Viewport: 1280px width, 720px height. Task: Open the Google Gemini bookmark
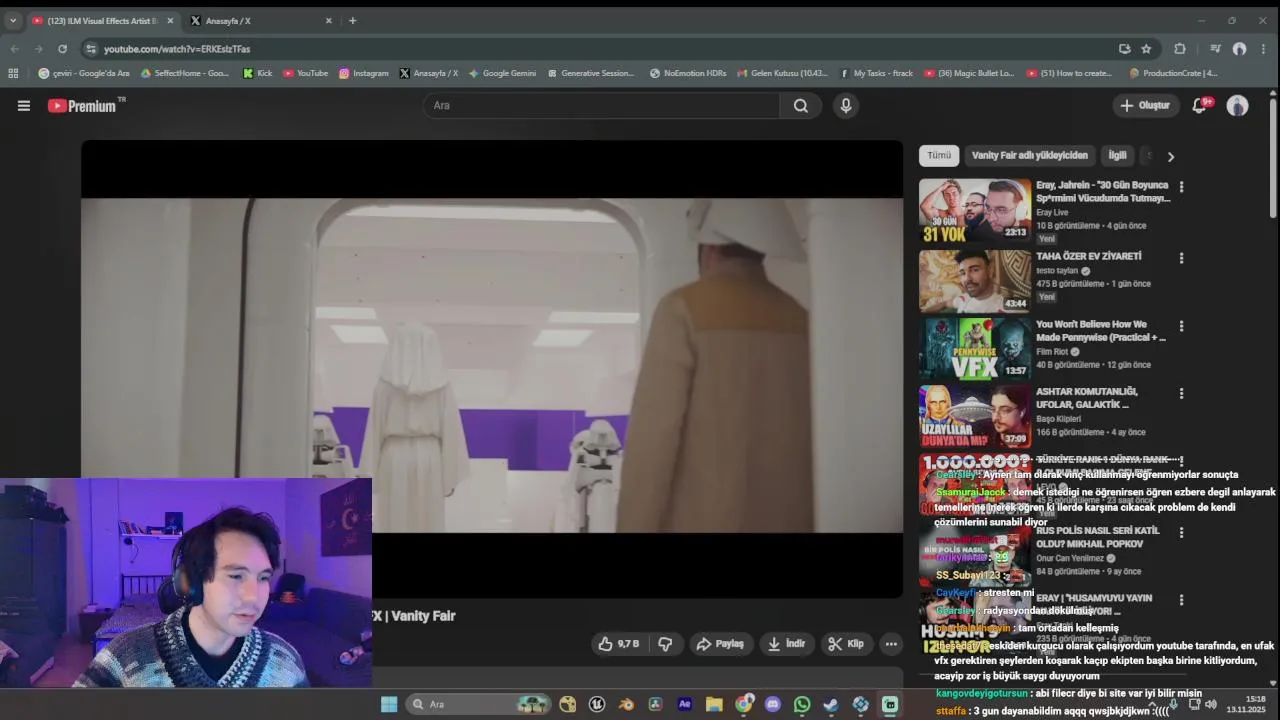click(503, 73)
